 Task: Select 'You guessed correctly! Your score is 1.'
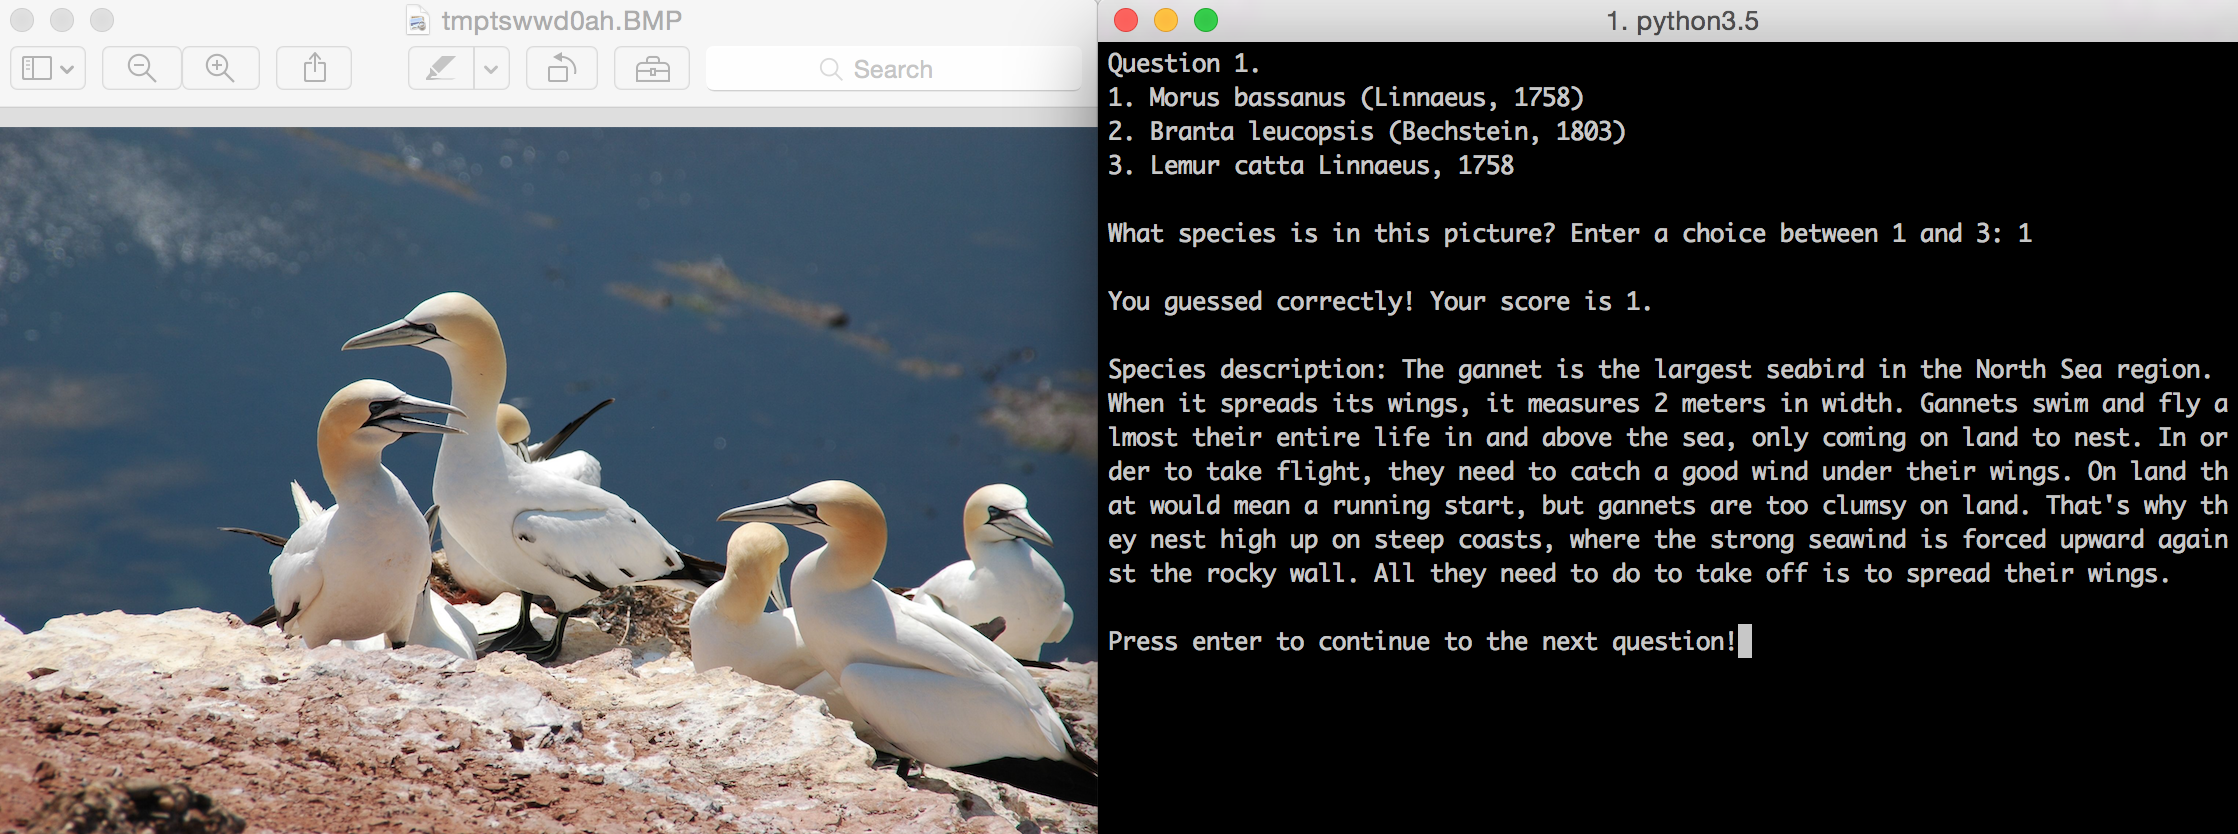1380,301
